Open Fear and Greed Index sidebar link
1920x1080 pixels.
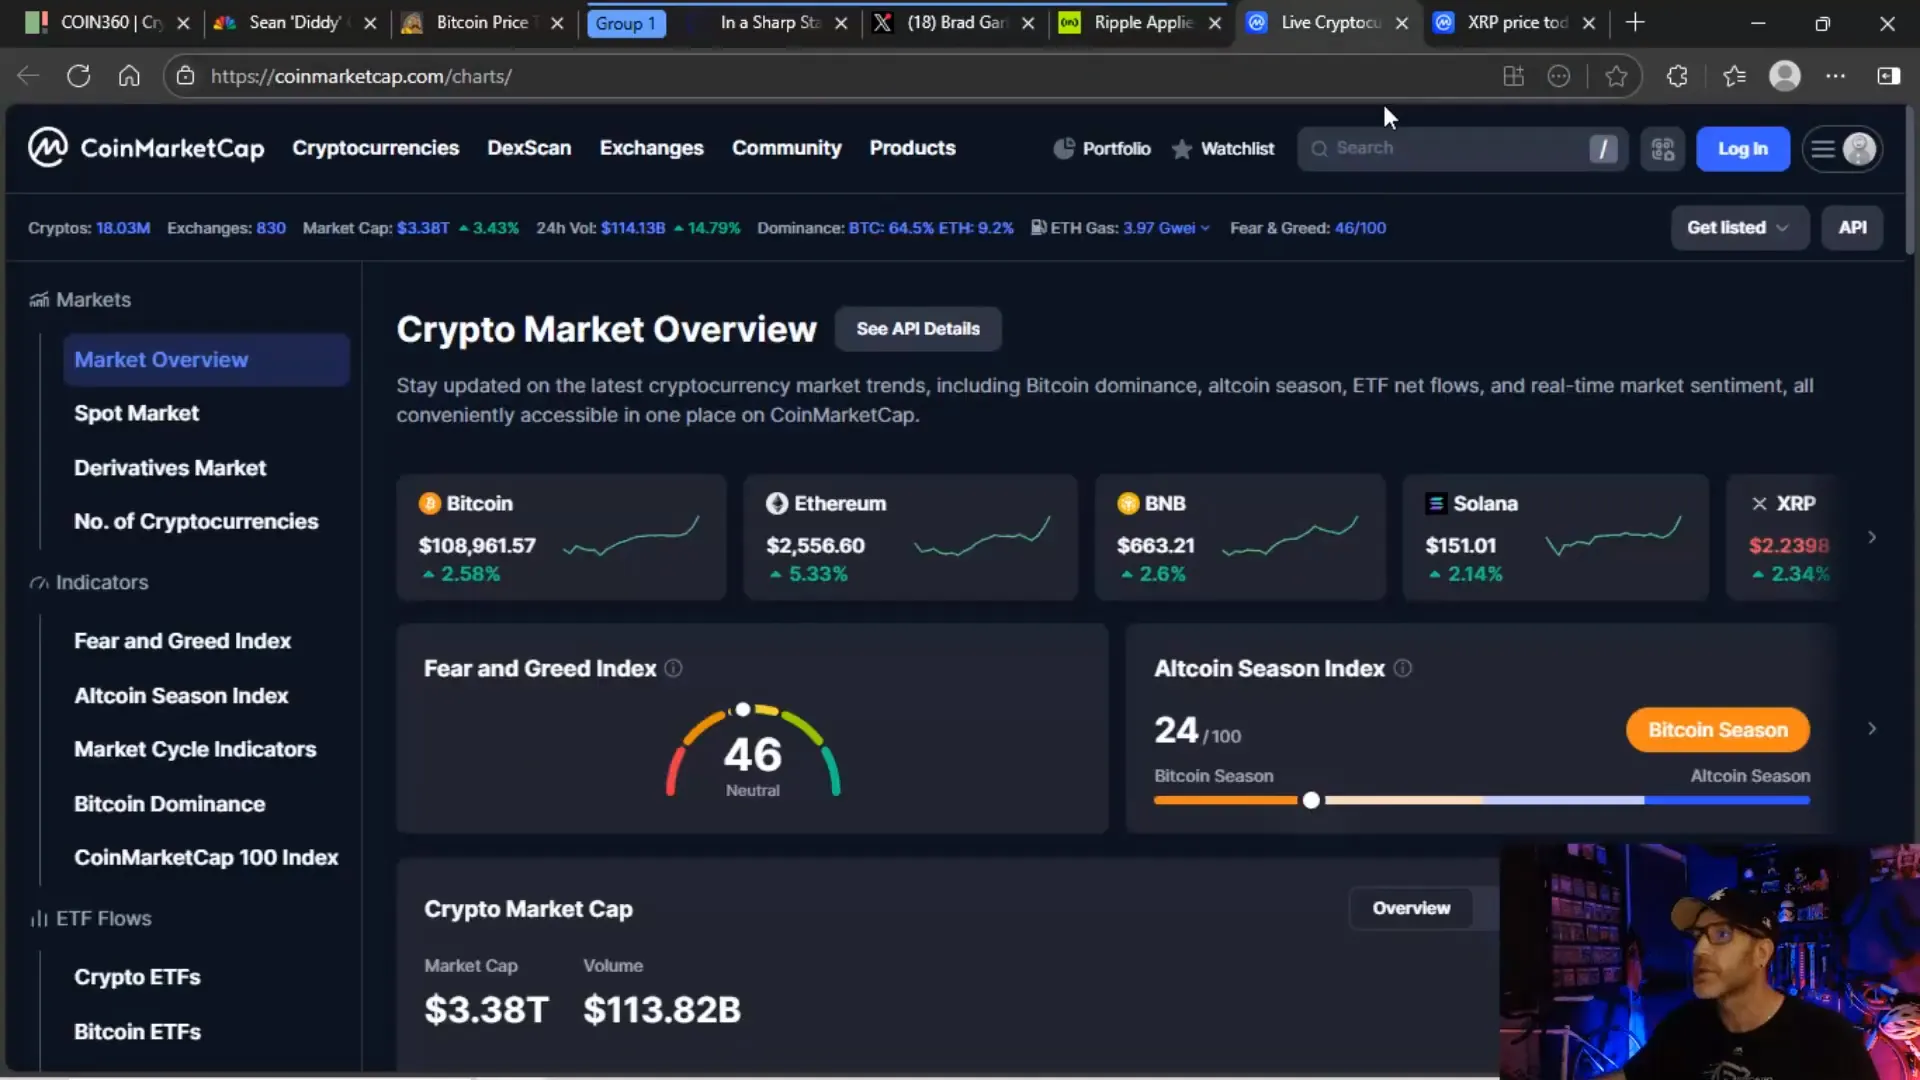pyautogui.click(x=182, y=641)
